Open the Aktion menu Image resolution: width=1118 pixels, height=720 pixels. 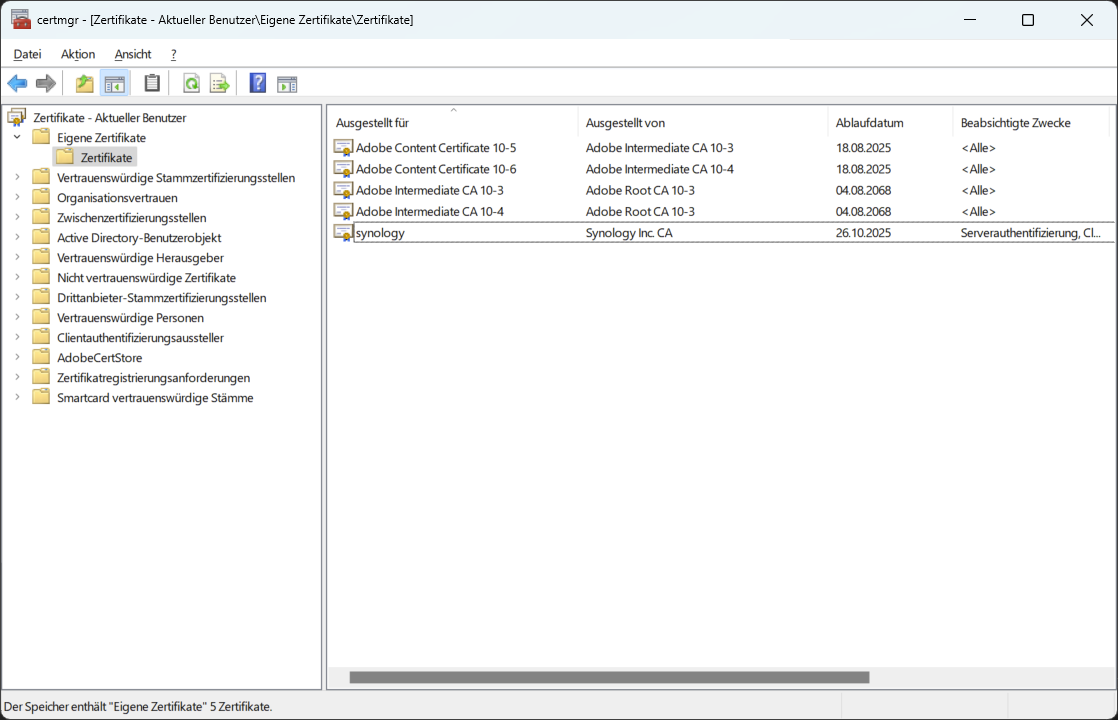[x=78, y=54]
